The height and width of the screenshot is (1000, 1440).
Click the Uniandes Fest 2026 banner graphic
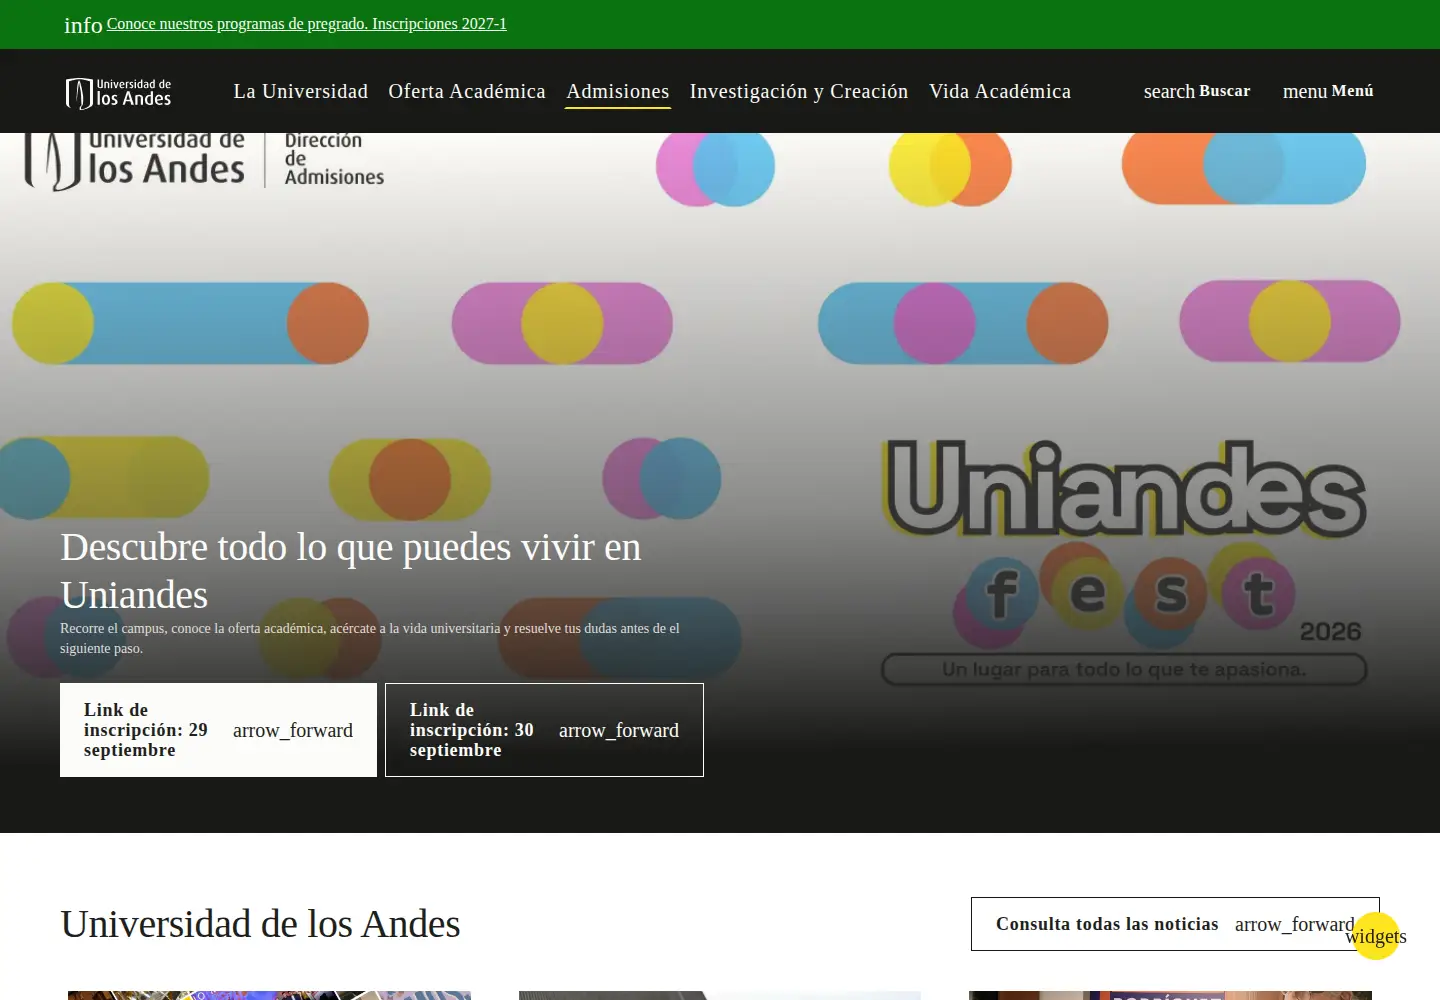(1124, 562)
